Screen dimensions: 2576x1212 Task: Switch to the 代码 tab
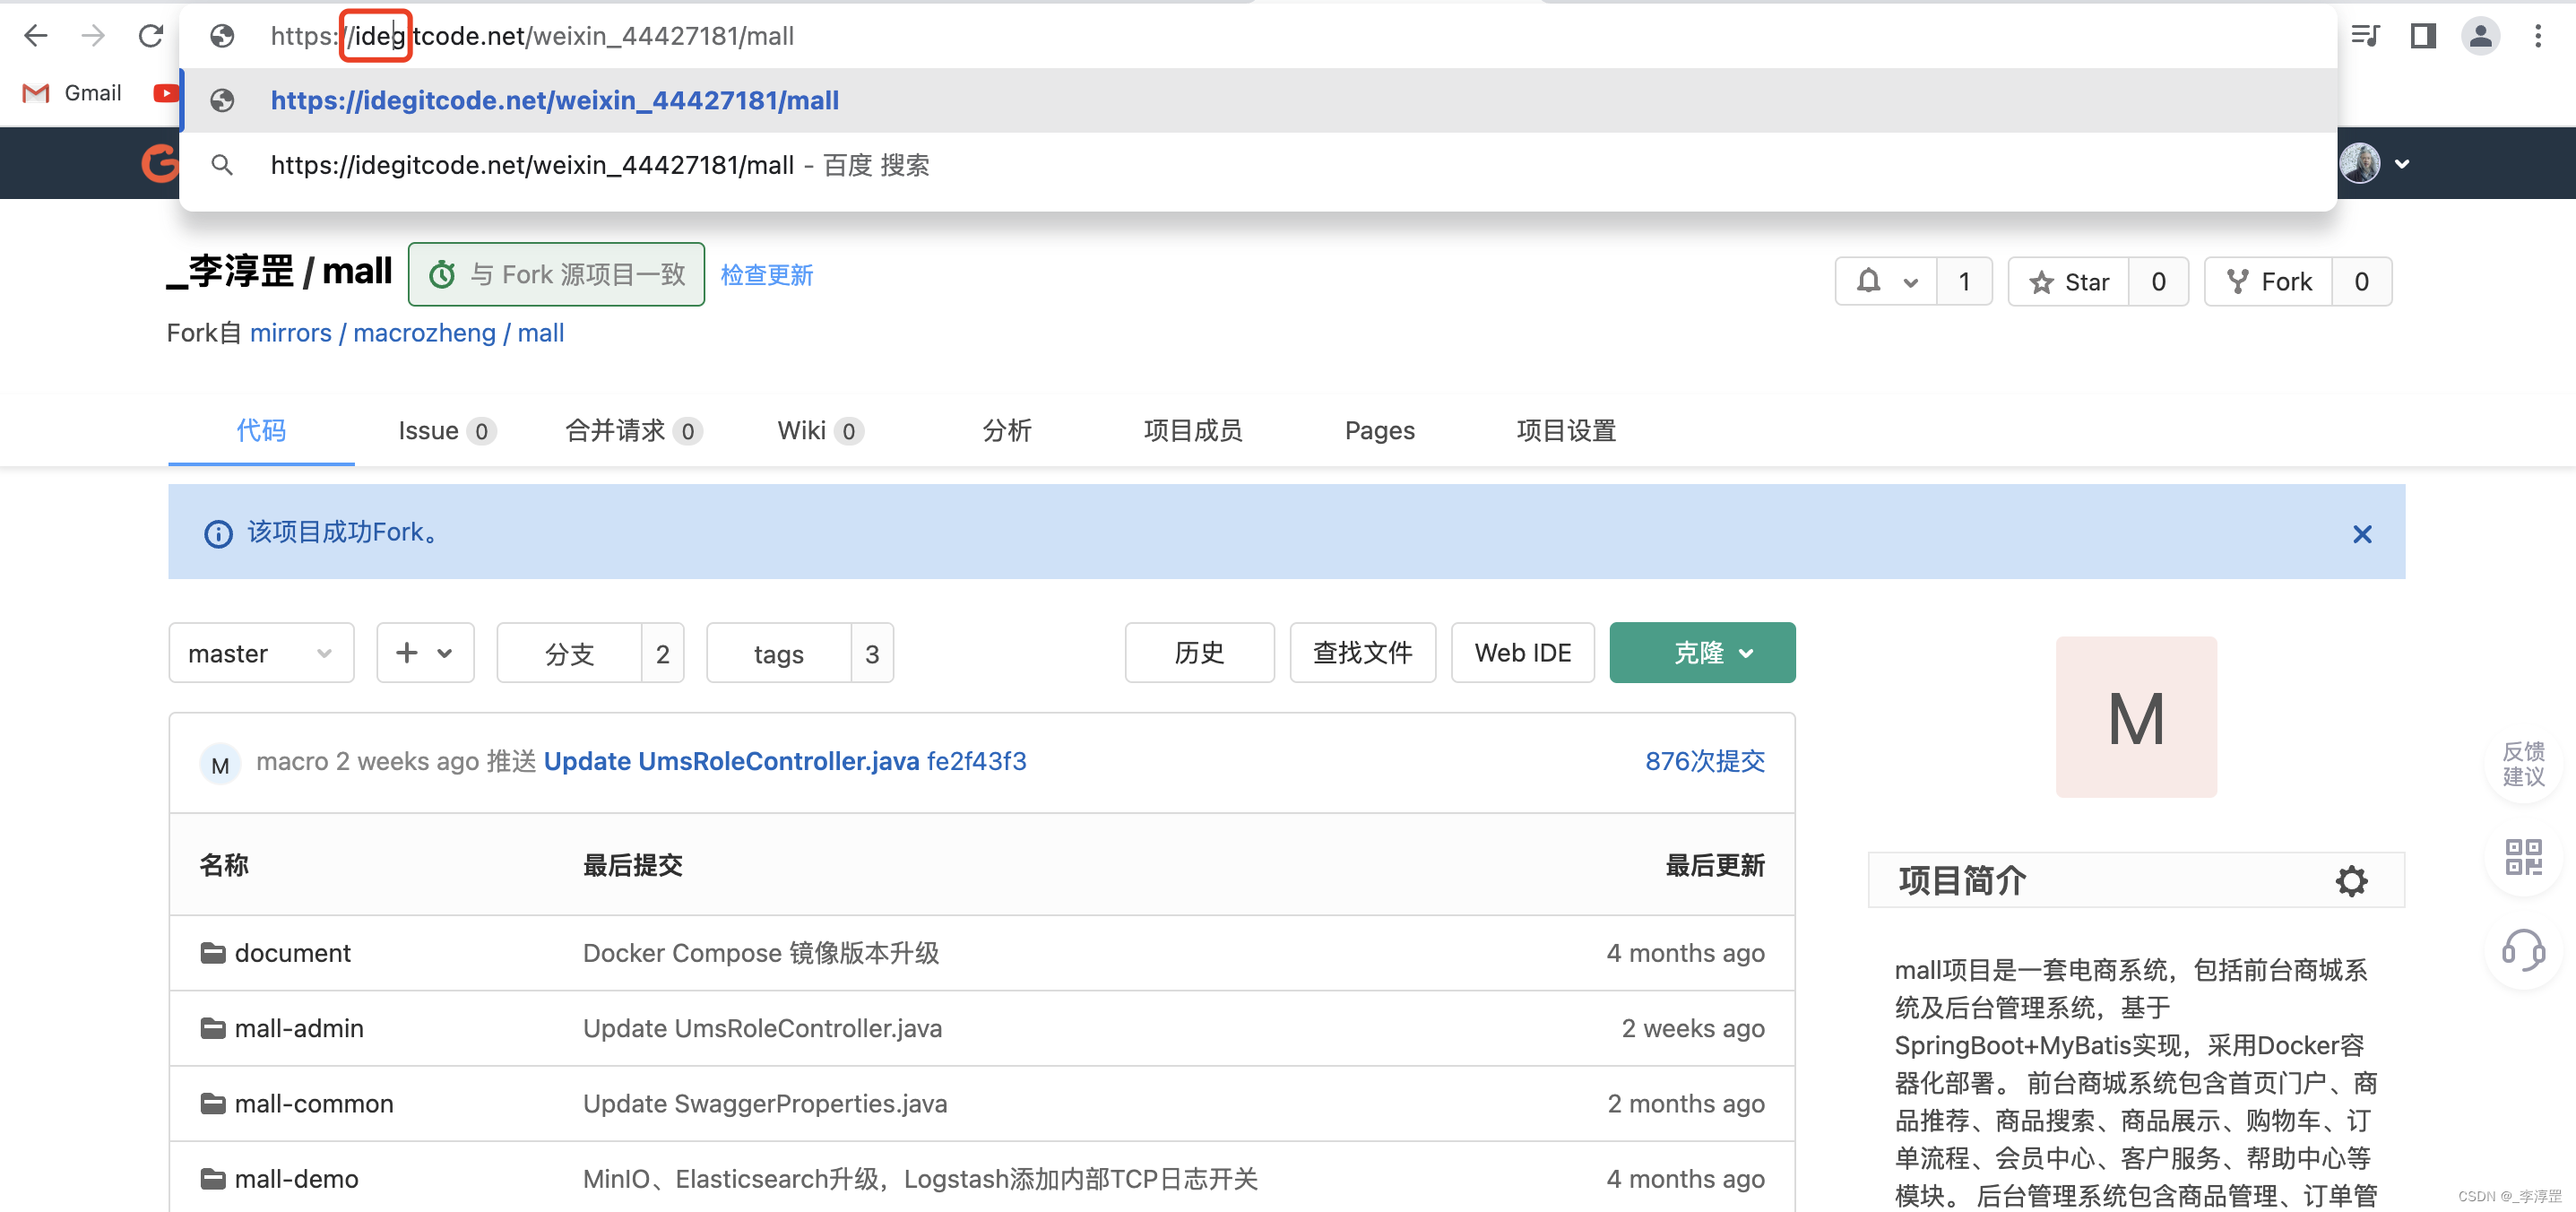(261, 430)
